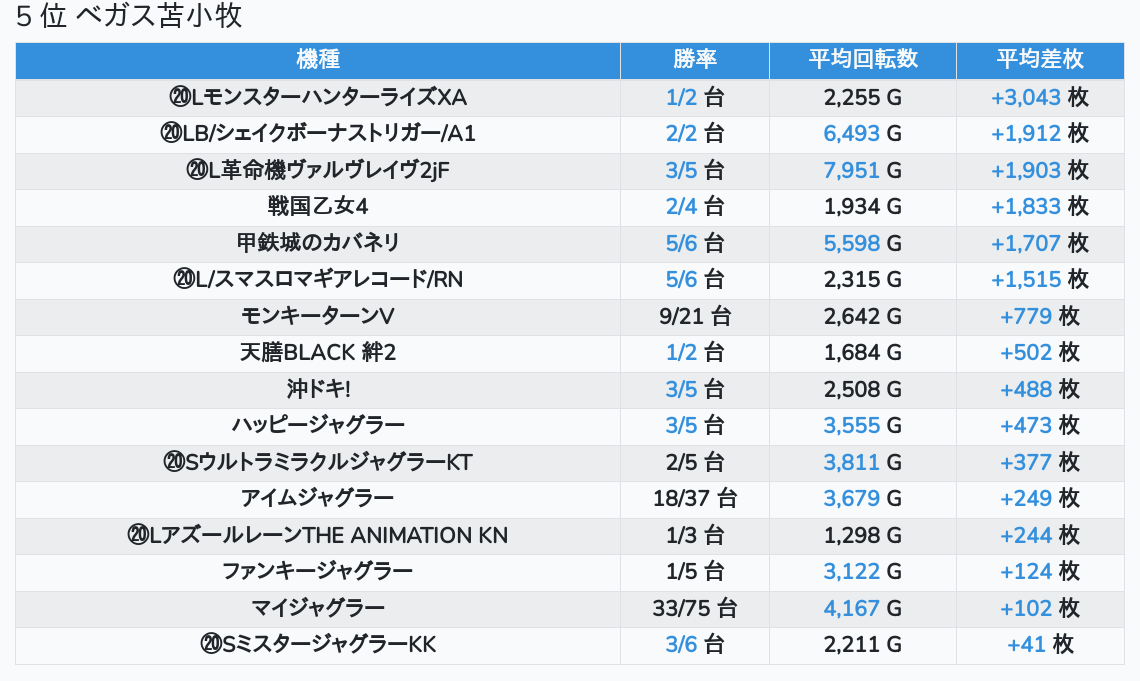The height and width of the screenshot is (681, 1140).
Task: Click the ⑳ icon beside LアズールレーンTHE ANIMATION KN
Action: point(138,535)
